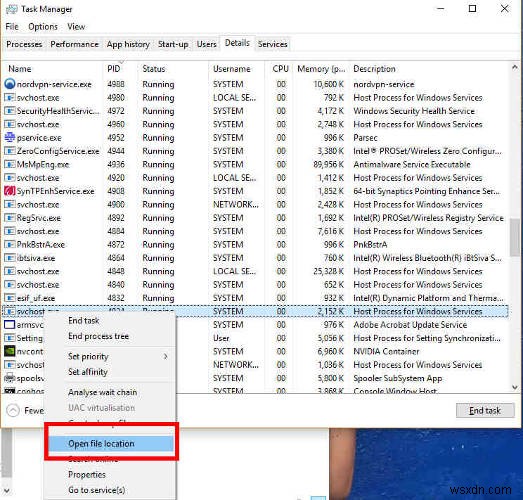
Task: Select the esif_uf.exe row name
Action: 36,298
